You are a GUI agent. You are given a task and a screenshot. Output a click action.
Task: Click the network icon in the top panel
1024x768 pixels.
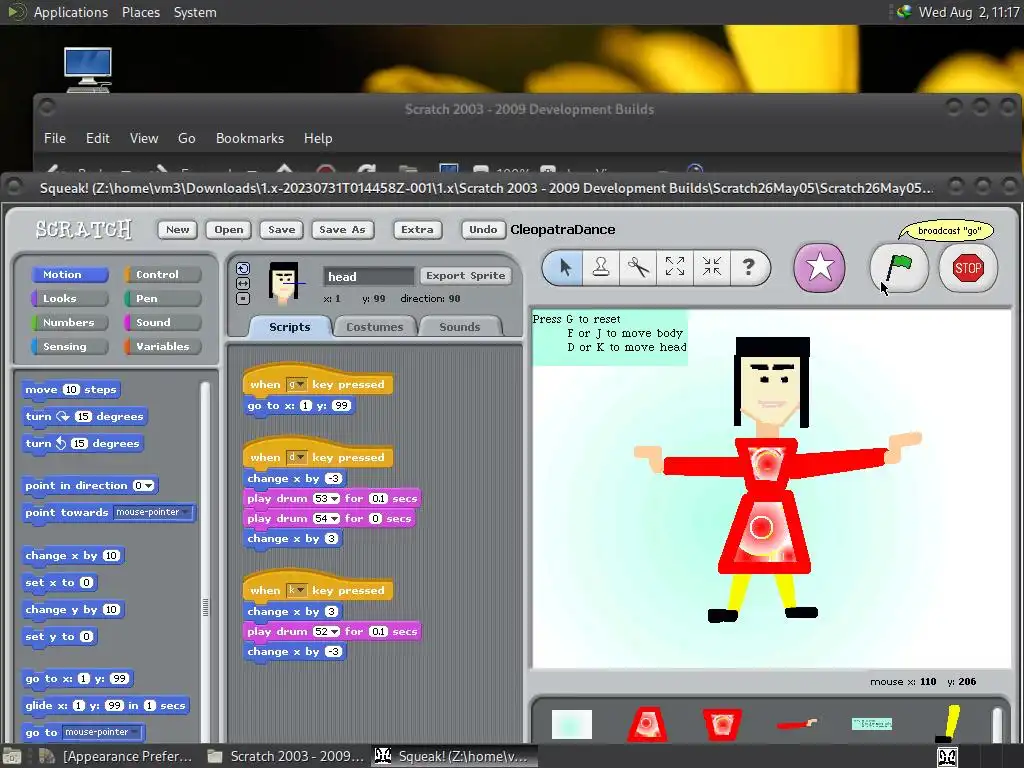(x=904, y=12)
